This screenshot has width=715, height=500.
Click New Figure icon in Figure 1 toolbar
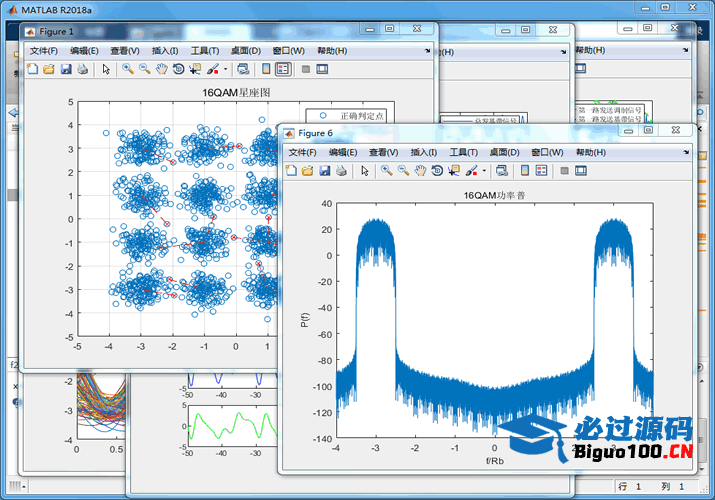coord(32,69)
